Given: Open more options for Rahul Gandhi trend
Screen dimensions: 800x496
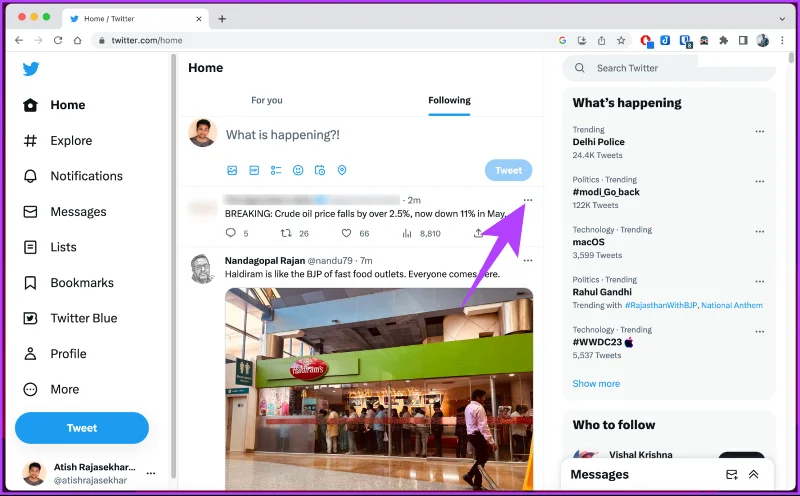Looking at the screenshot, I should click(759, 281).
